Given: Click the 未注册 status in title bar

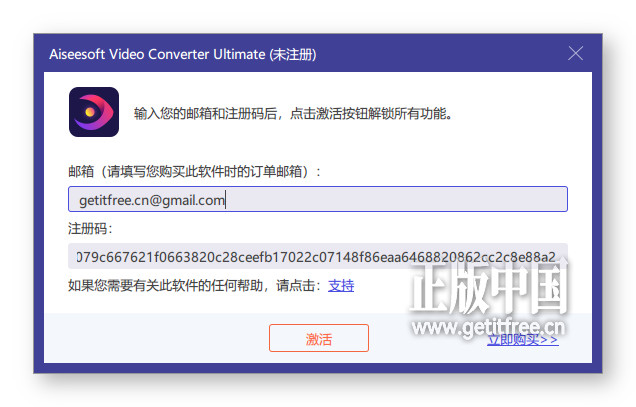Looking at the screenshot, I should [293, 54].
